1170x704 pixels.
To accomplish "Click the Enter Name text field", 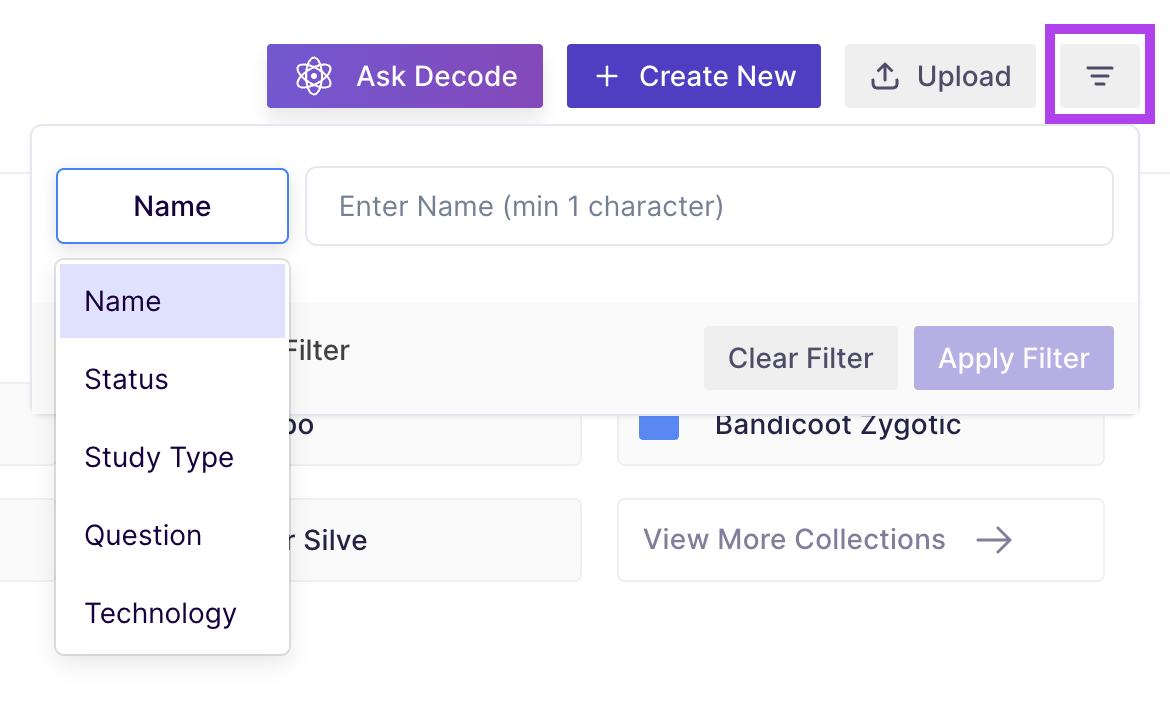I will [x=709, y=206].
